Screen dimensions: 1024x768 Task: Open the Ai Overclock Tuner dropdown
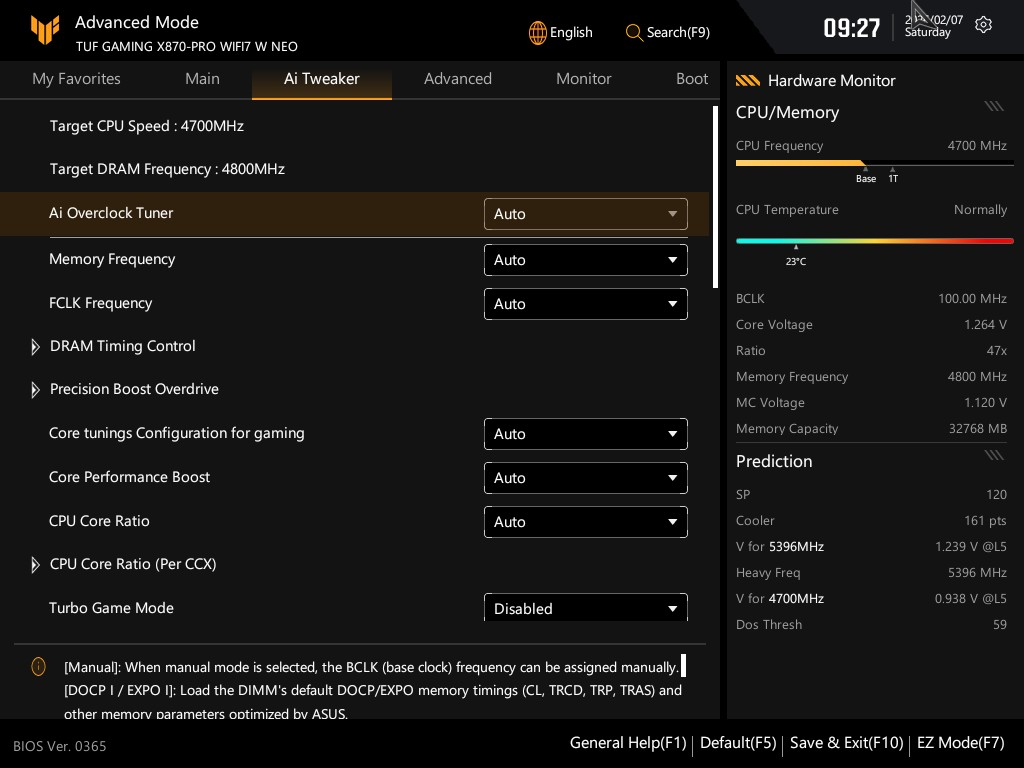585,214
